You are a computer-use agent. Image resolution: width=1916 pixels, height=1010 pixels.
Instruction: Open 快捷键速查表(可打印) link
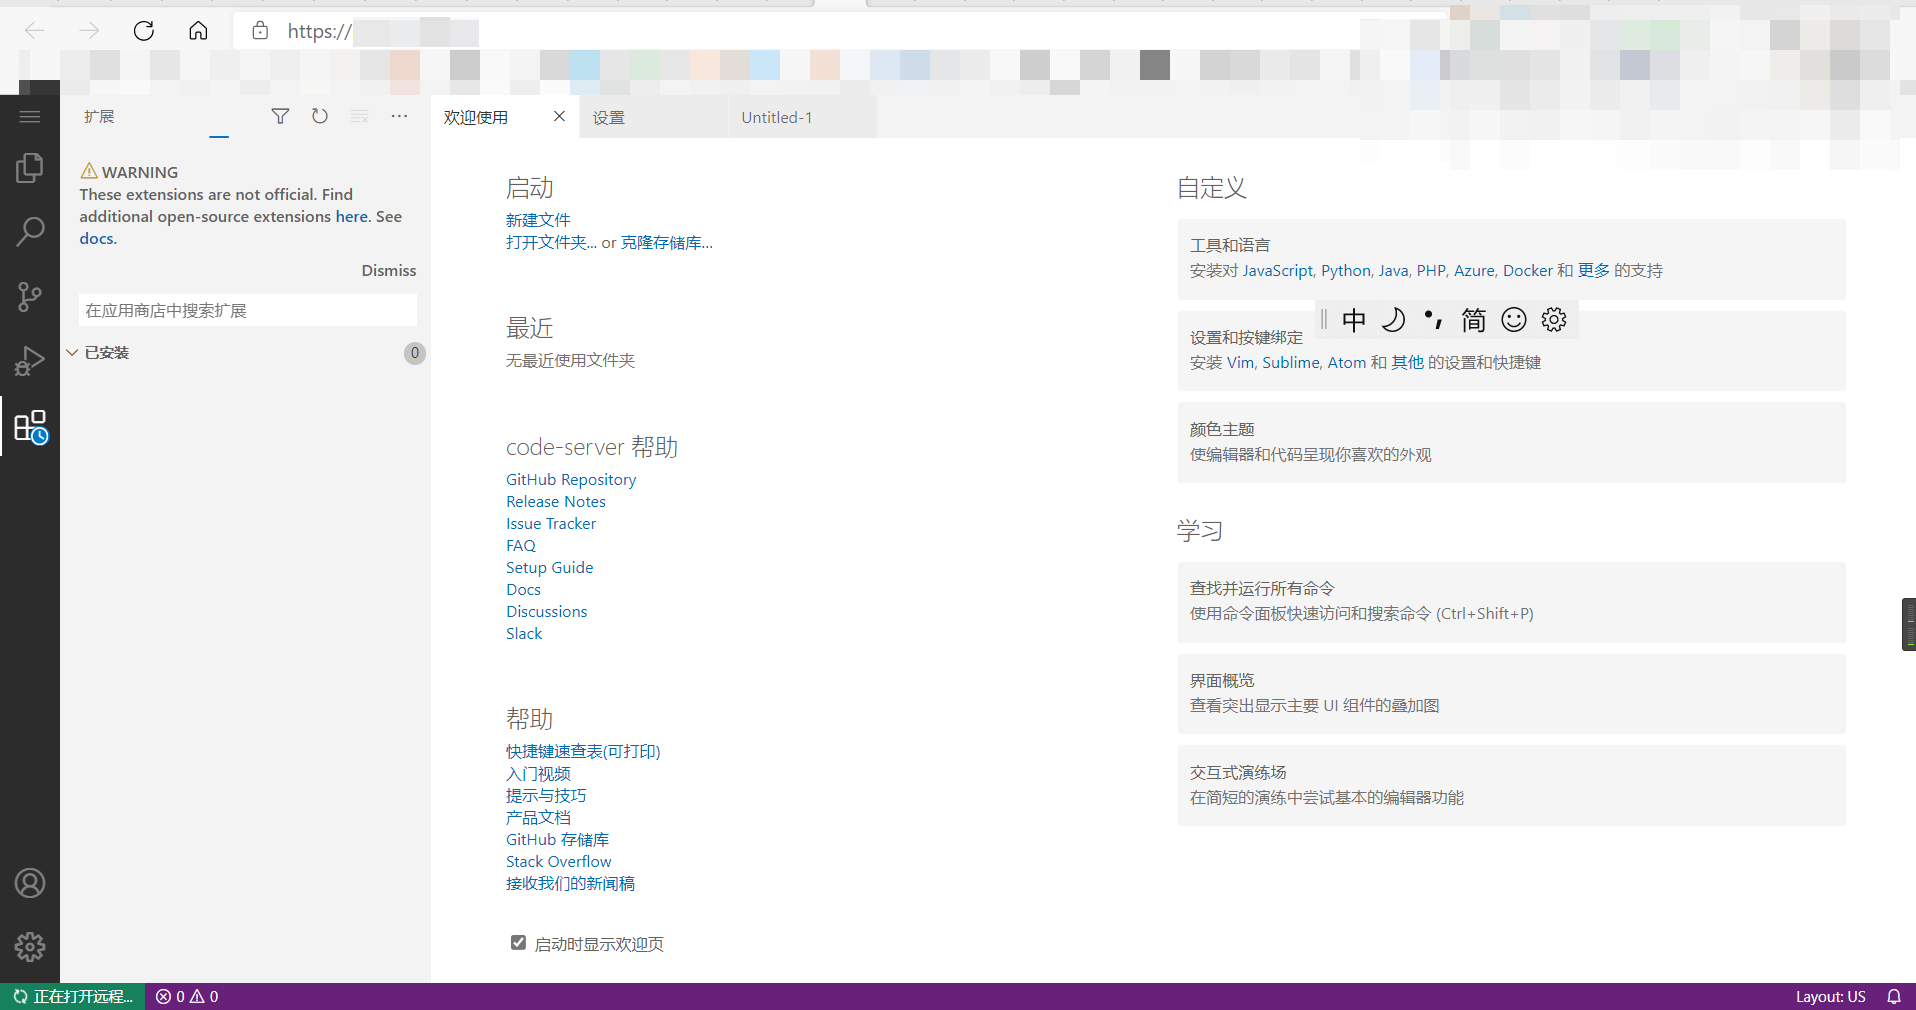coord(583,752)
